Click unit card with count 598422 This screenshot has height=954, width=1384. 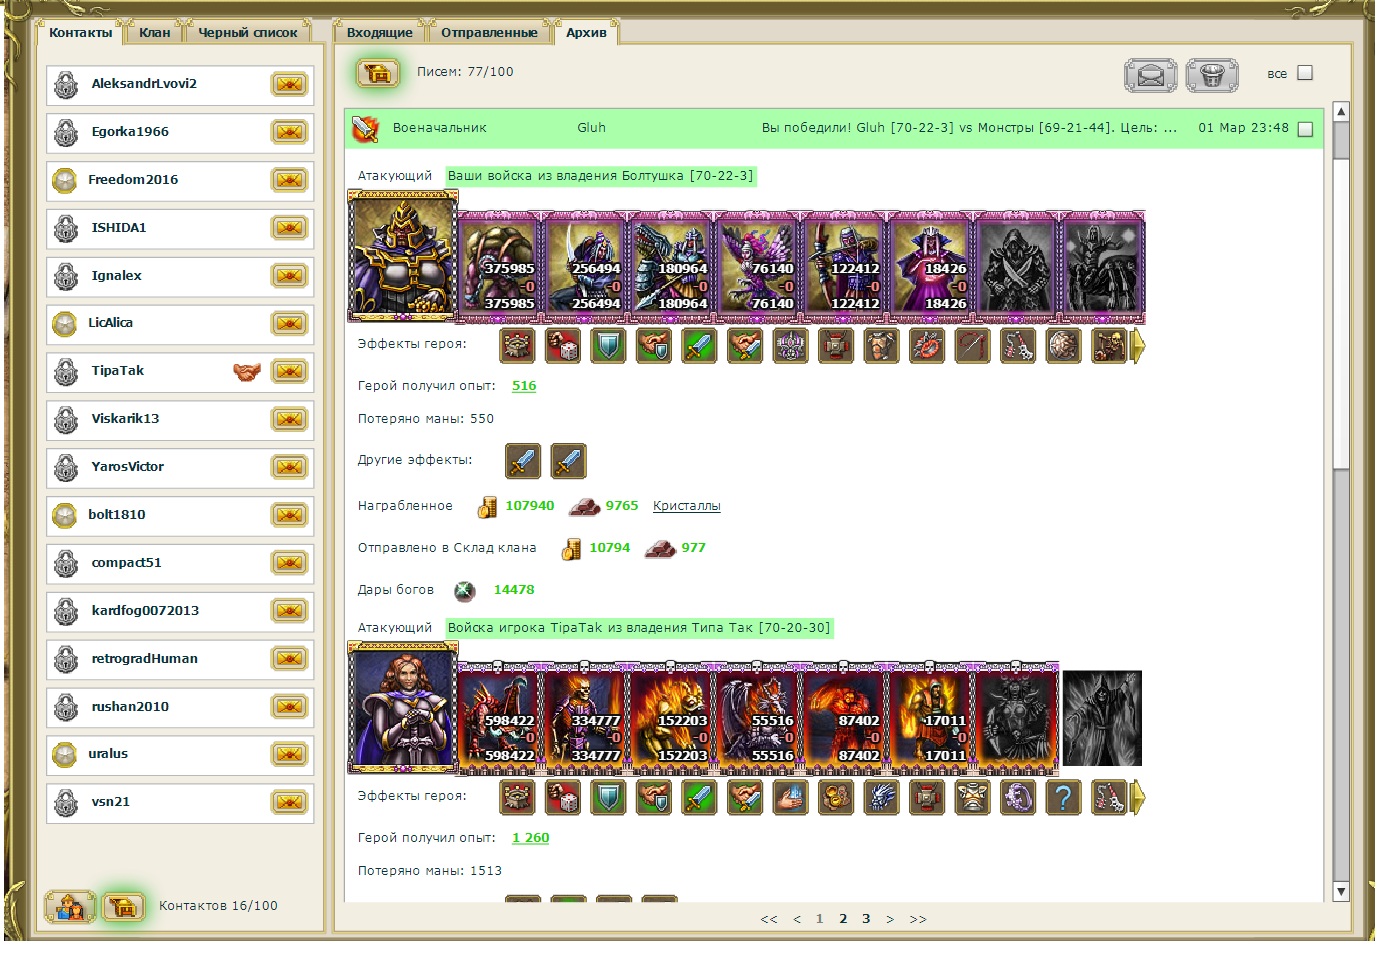pyautogui.click(x=500, y=718)
